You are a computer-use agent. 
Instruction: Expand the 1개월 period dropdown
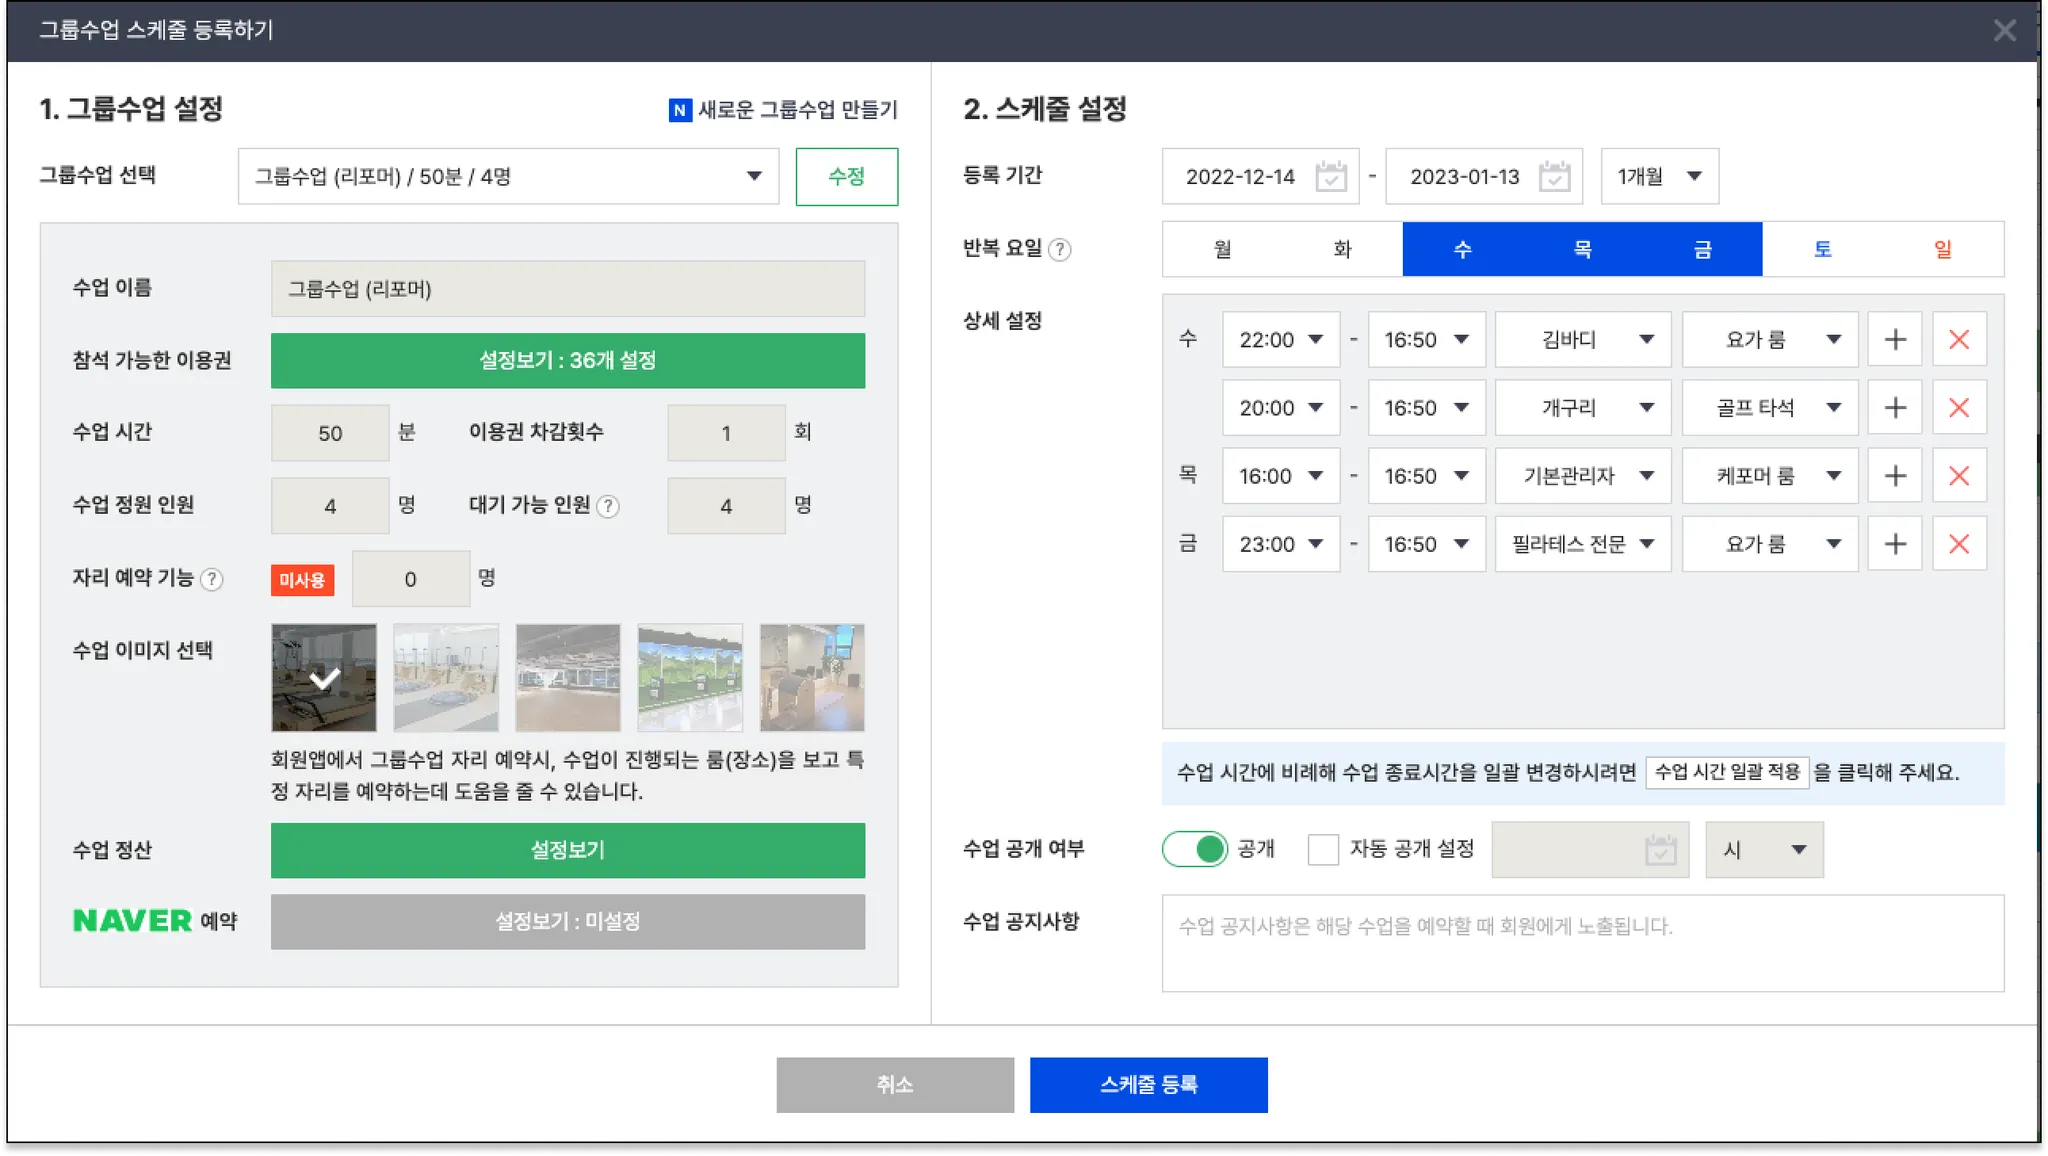tap(1659, 177)
